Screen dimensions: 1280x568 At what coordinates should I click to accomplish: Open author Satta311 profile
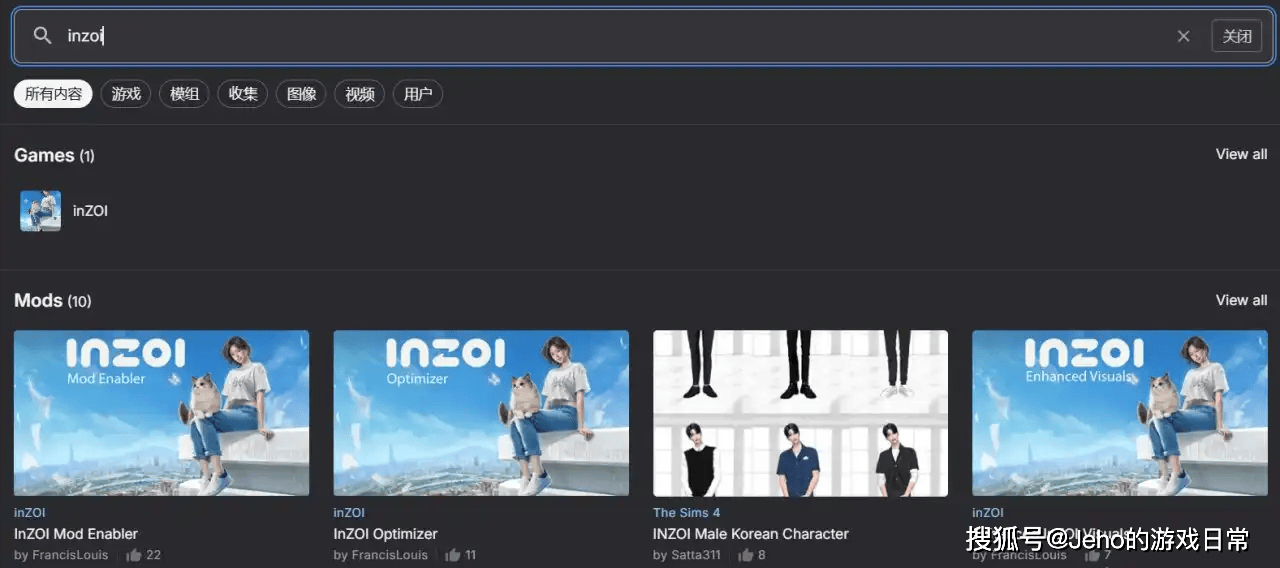click(696, 555)
